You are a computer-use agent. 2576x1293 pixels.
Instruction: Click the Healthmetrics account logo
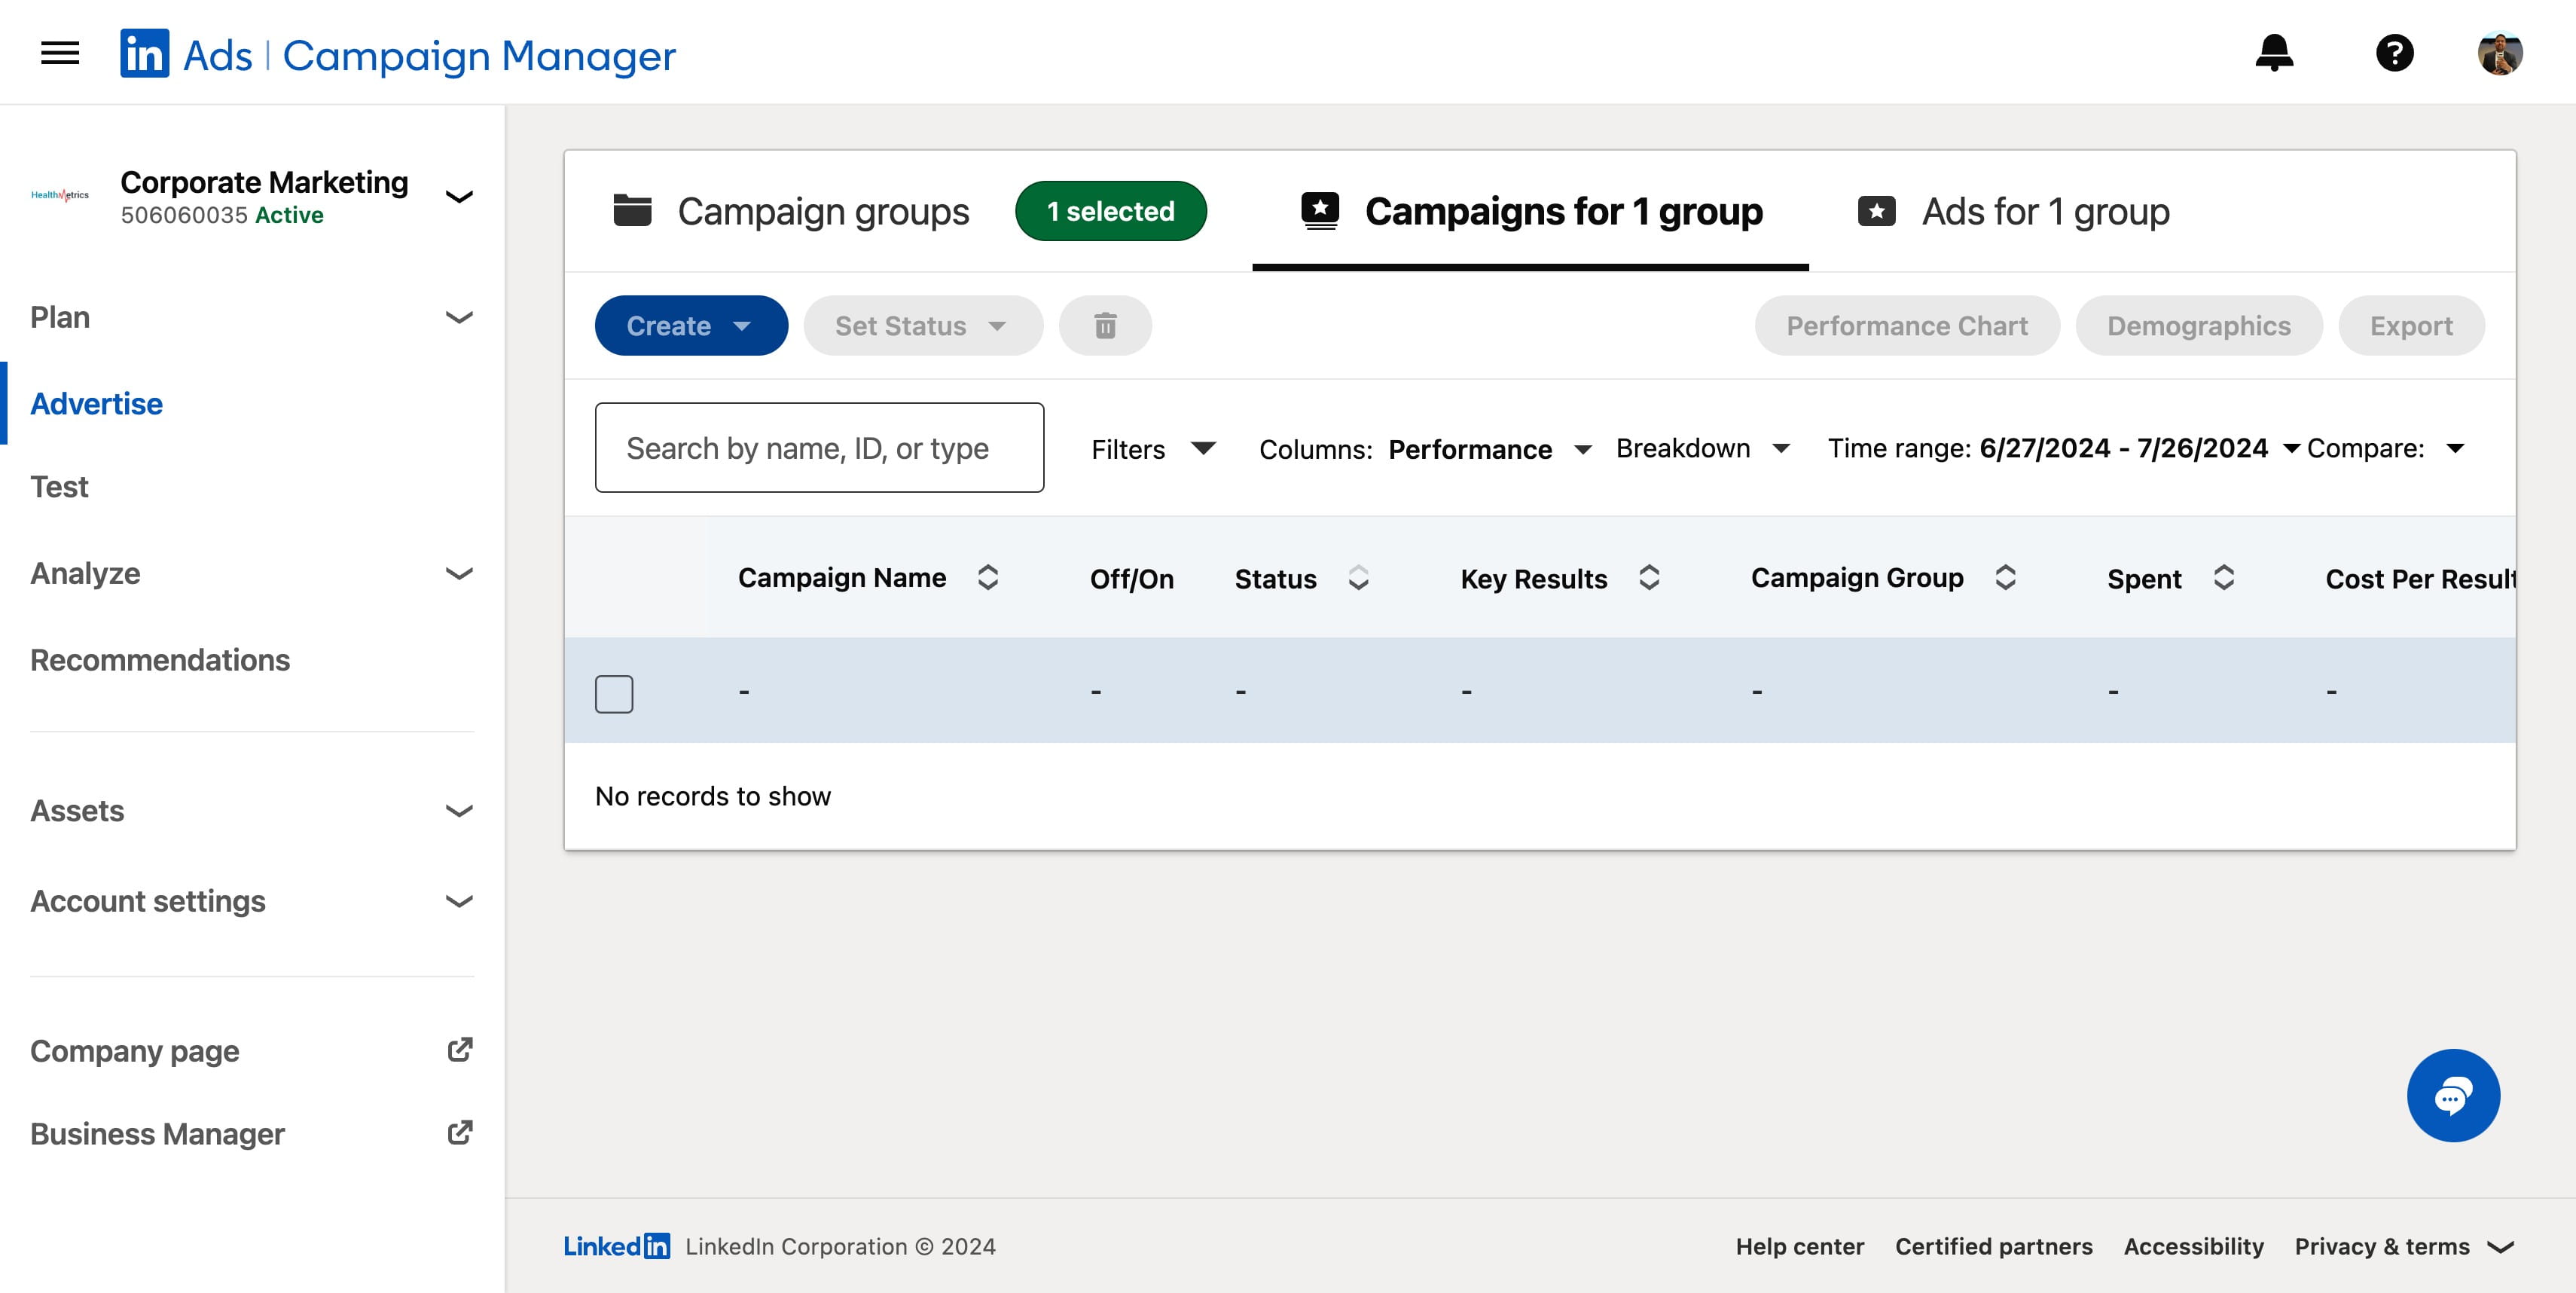60,195
